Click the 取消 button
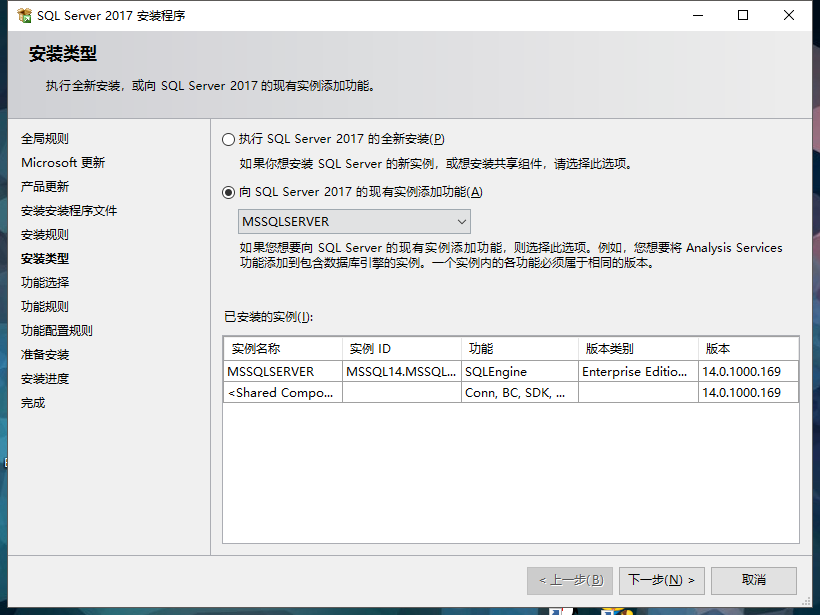The height and width of the screenshot is (615, 820). (x=753, y=580)
